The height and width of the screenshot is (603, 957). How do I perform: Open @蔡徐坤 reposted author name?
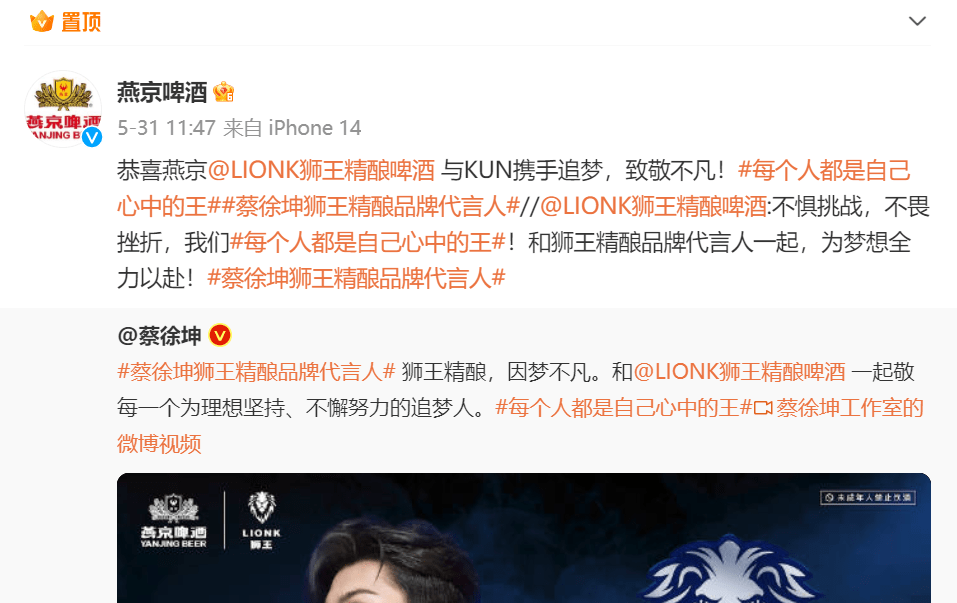159,336
